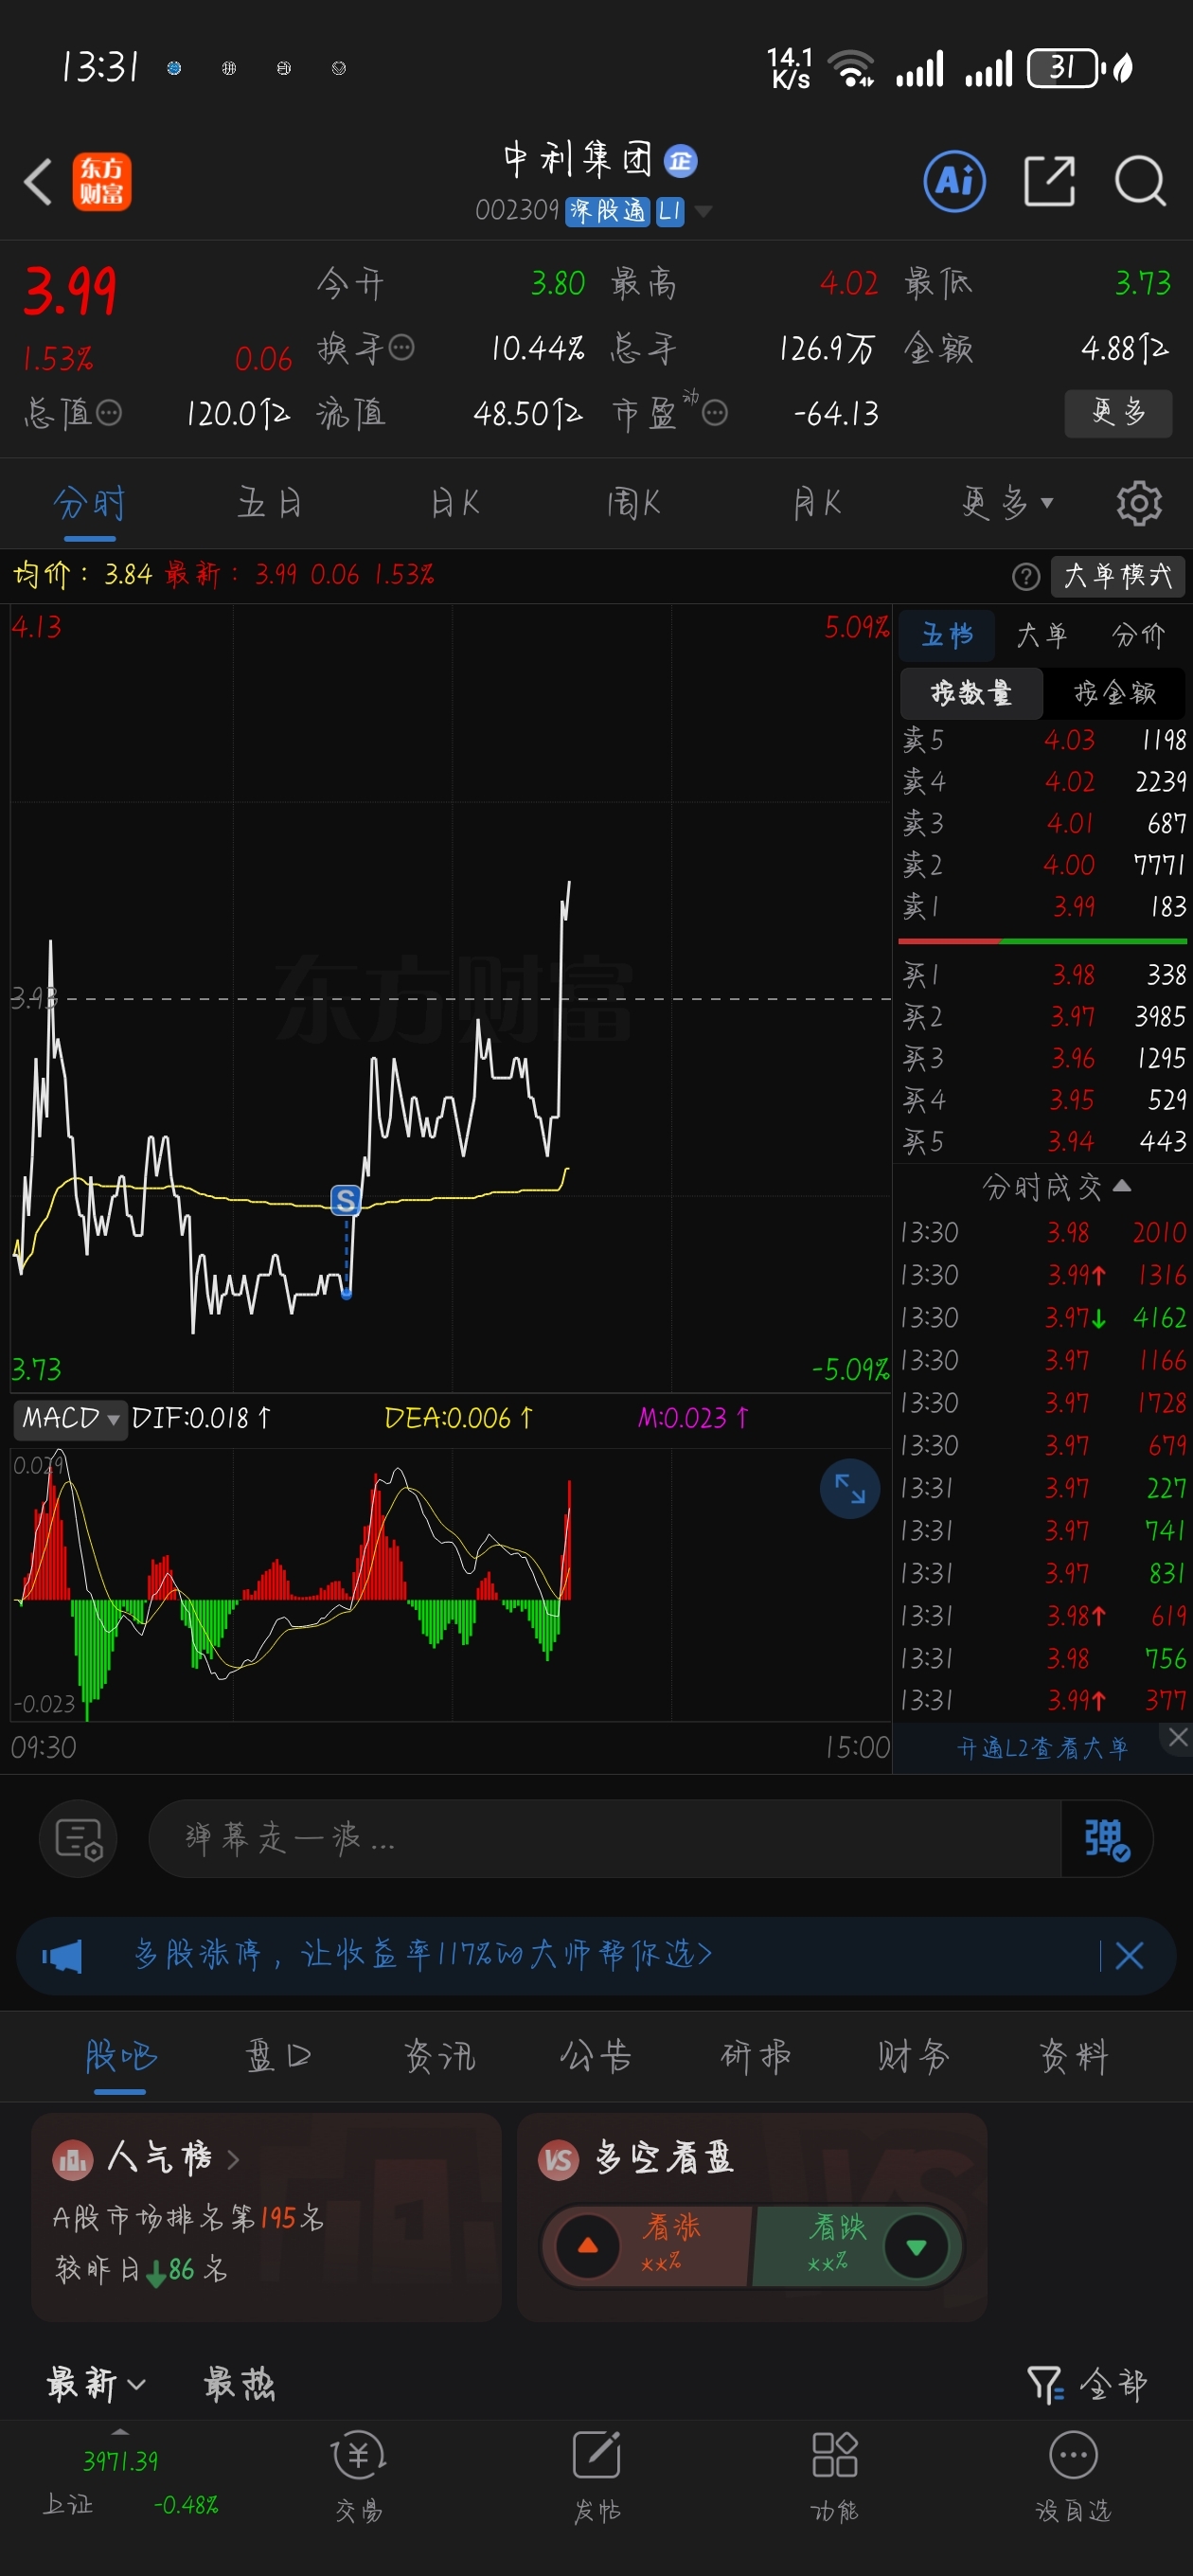The height and width of the screenshot is (2576, 1193).
Task: Tap the share icon
Action: 1050,182
